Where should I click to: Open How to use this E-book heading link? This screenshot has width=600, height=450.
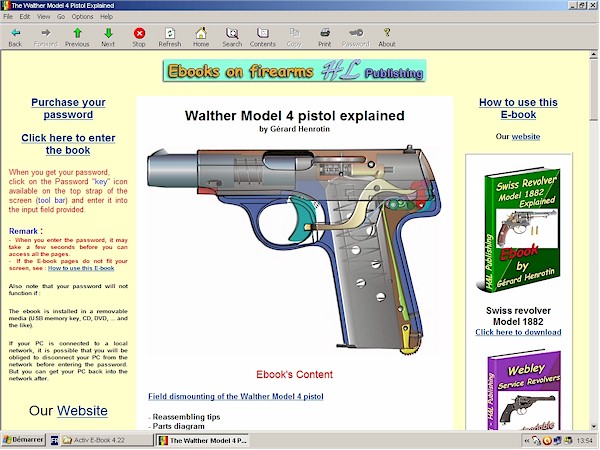518,108
